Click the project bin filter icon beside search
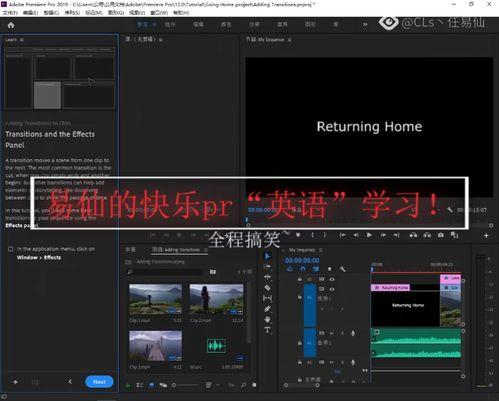The image size is (499, 401). pos(213,272)
